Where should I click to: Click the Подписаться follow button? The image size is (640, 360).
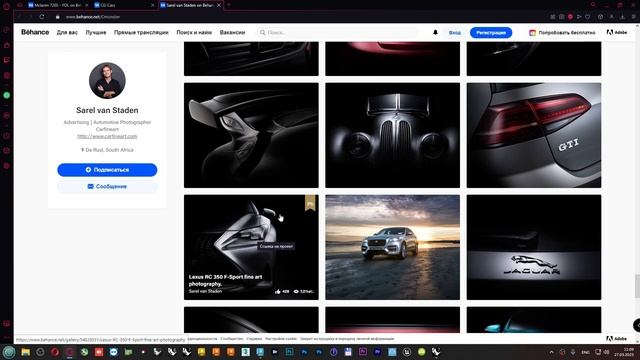coord(107,170)
